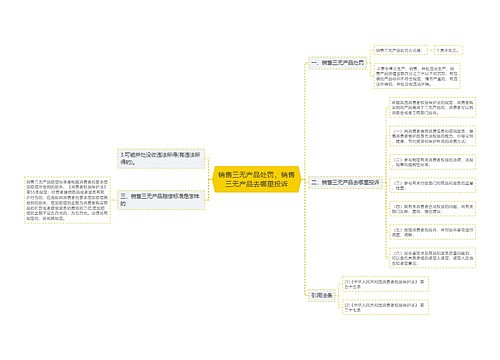Viewport: 500px width, 360px height.
Task: Select node '二、销售三无产品去哪里投诉'
Action: point(345,182)
